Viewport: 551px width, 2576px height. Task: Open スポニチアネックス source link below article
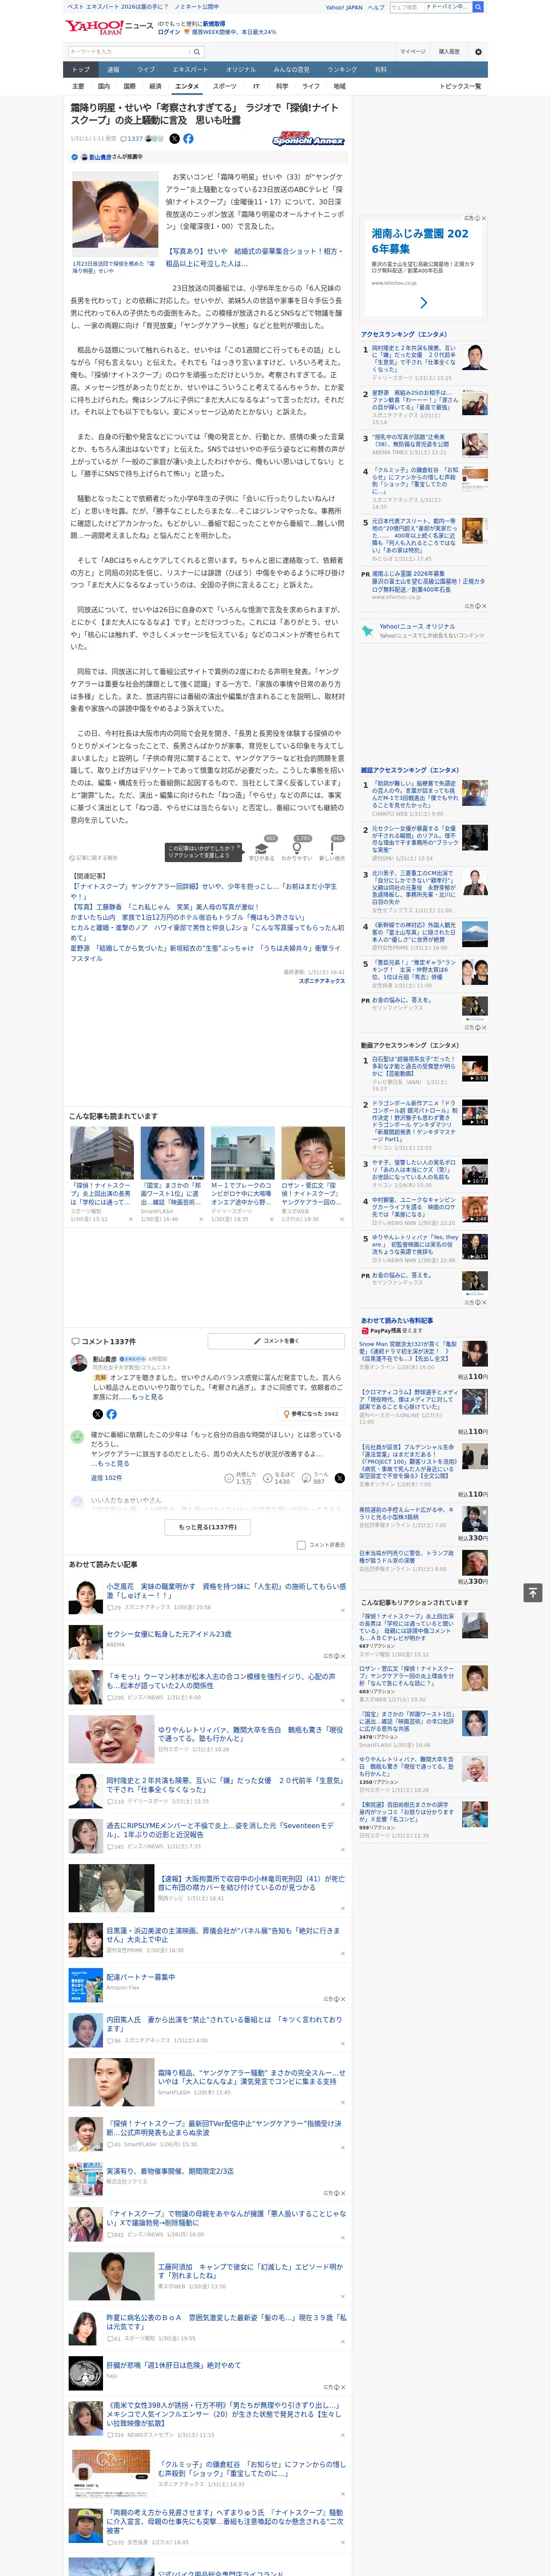click(322, 981)
